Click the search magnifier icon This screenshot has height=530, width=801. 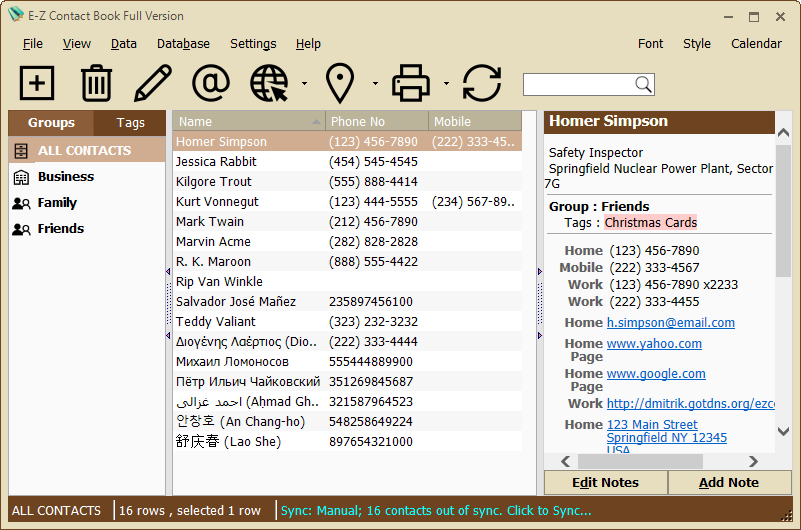pos(643,84)
